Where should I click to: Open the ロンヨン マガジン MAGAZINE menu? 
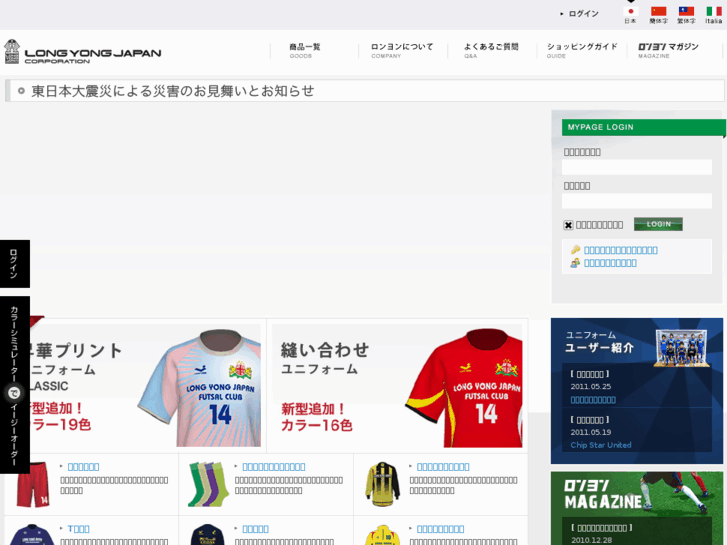[668, 50]
